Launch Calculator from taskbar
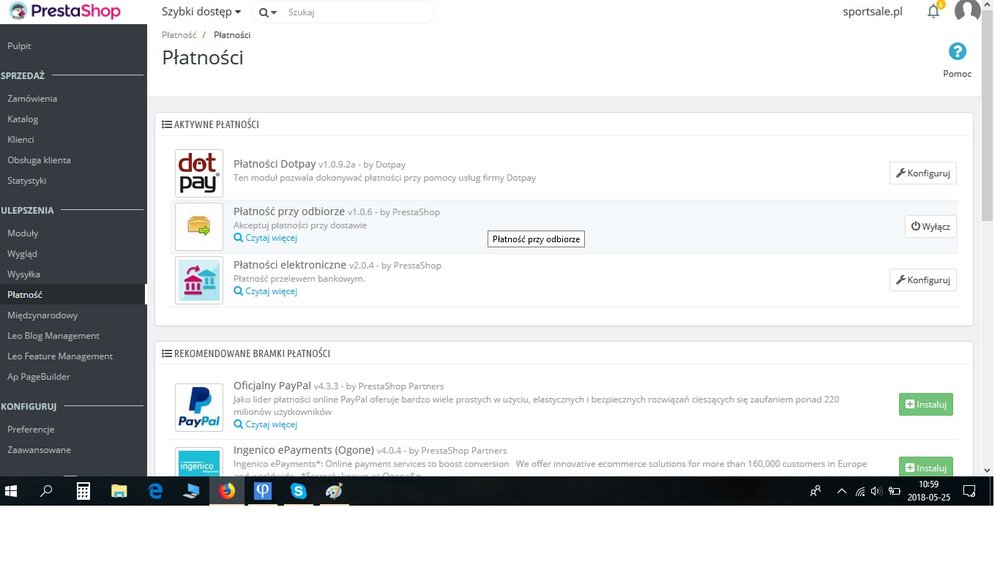The width and height of the screenshot is (1000, 562). tap(83, 491)
